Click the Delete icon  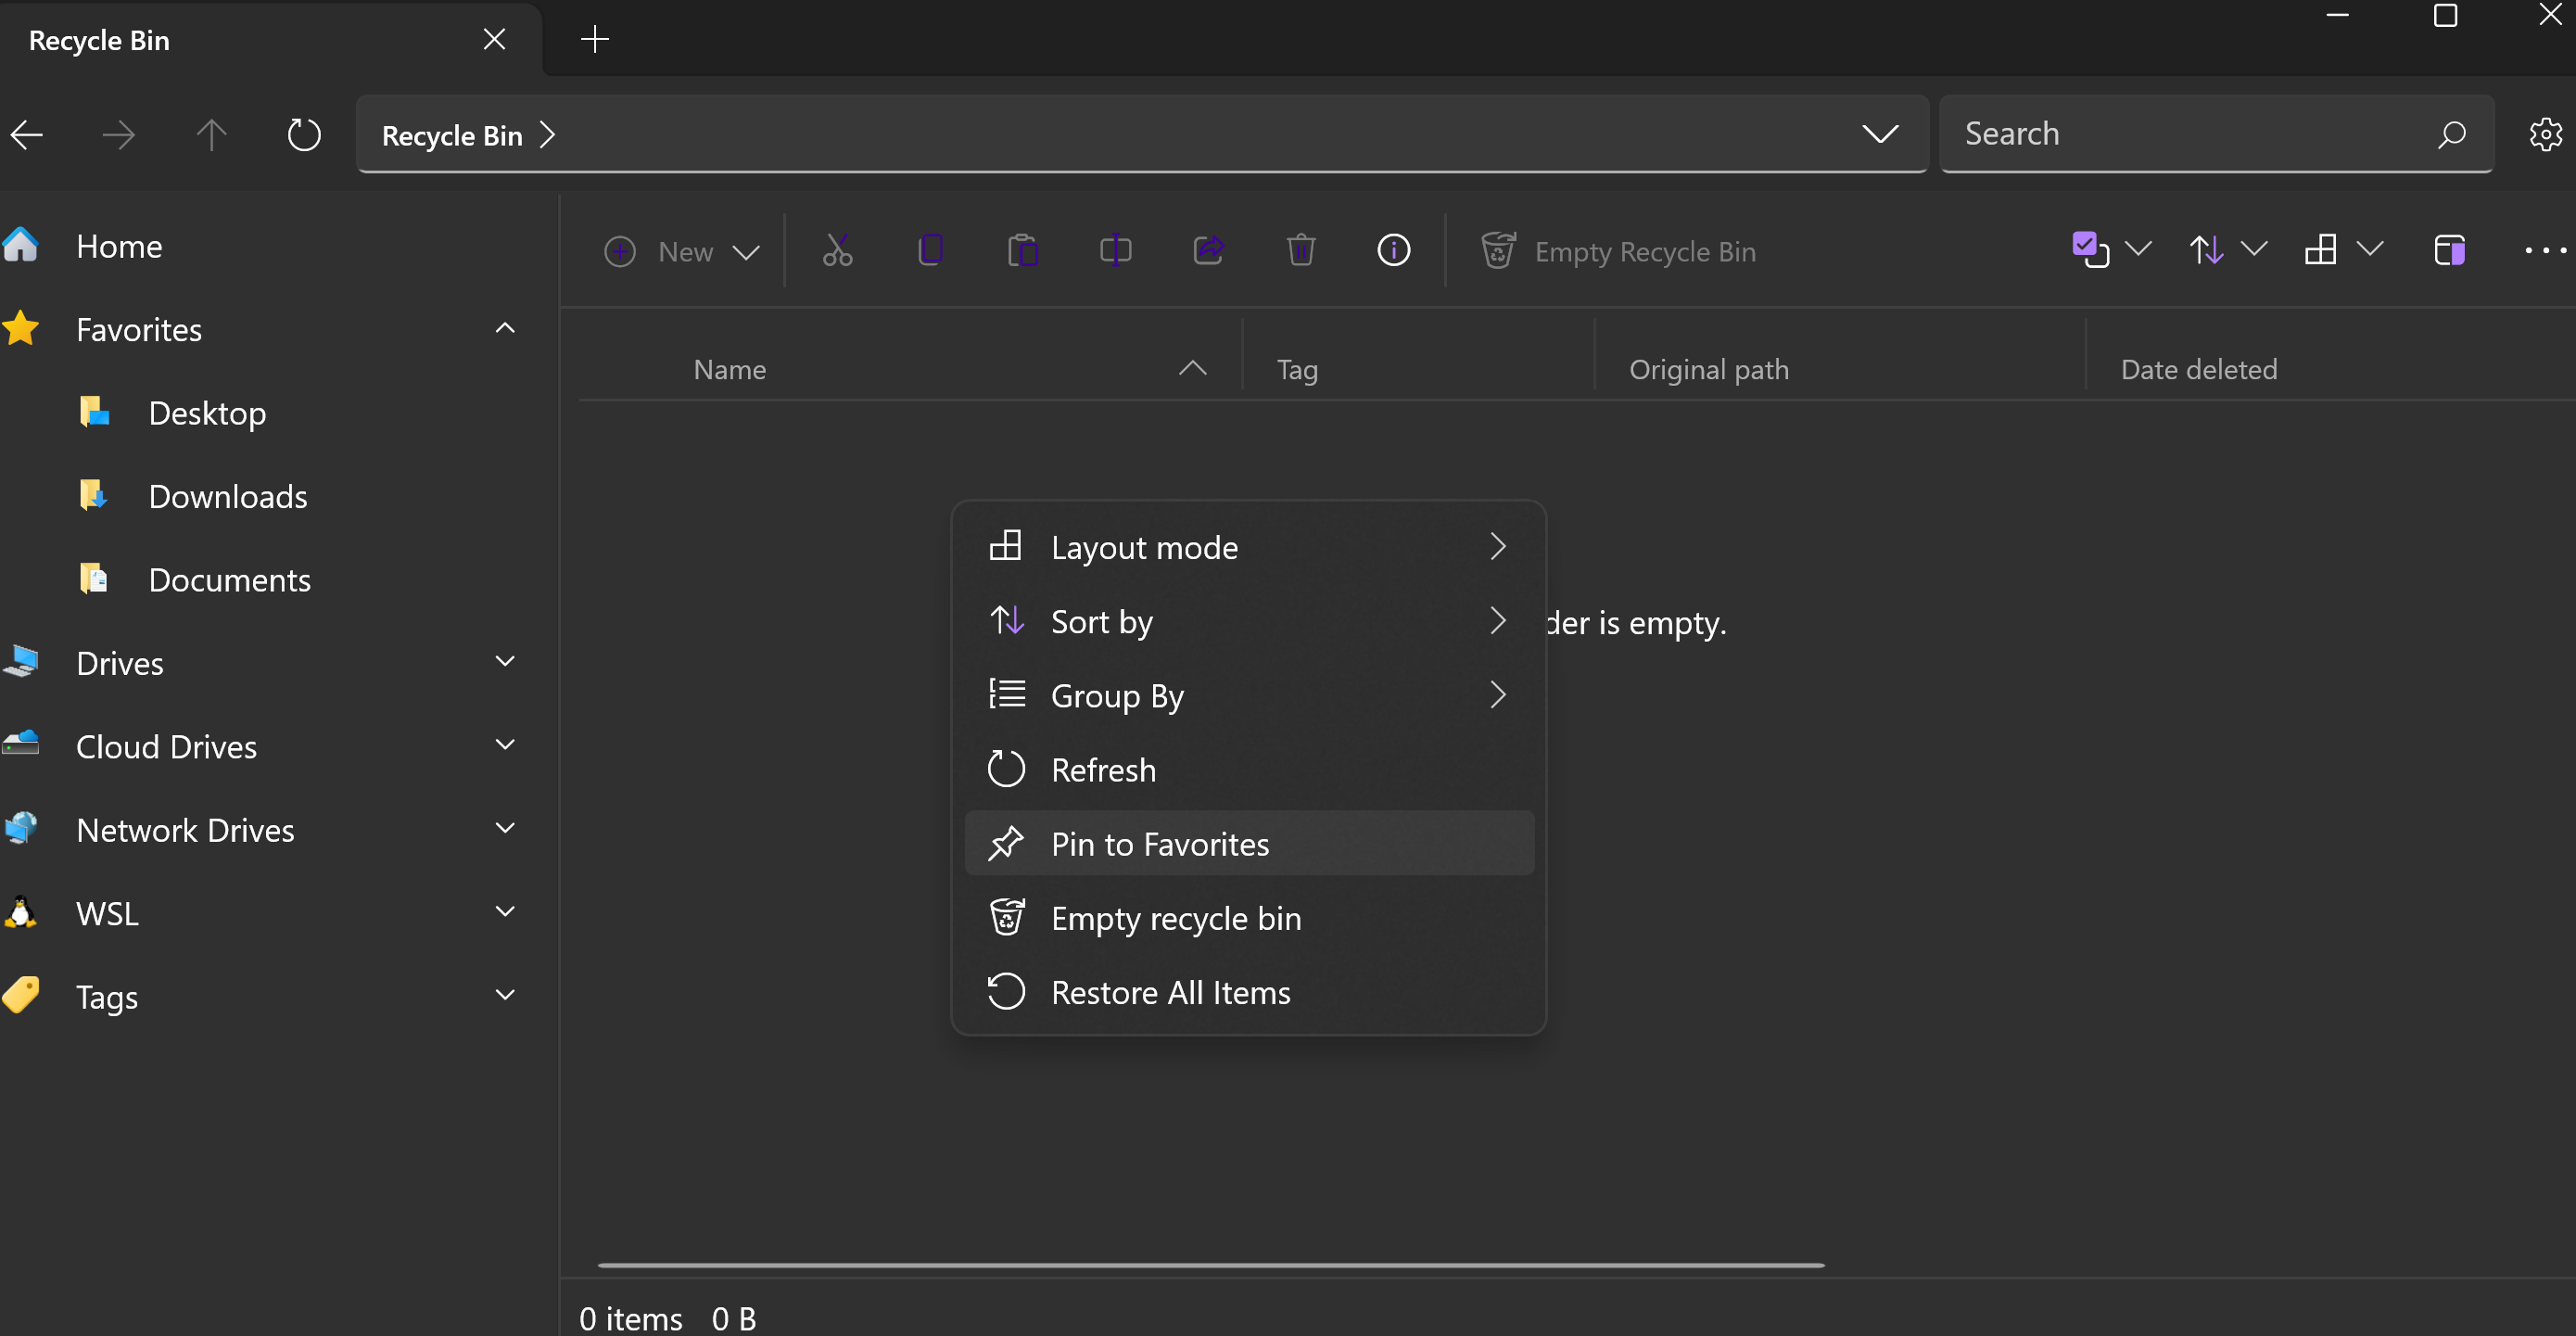pyautogui.click(x=1301, y=250)
